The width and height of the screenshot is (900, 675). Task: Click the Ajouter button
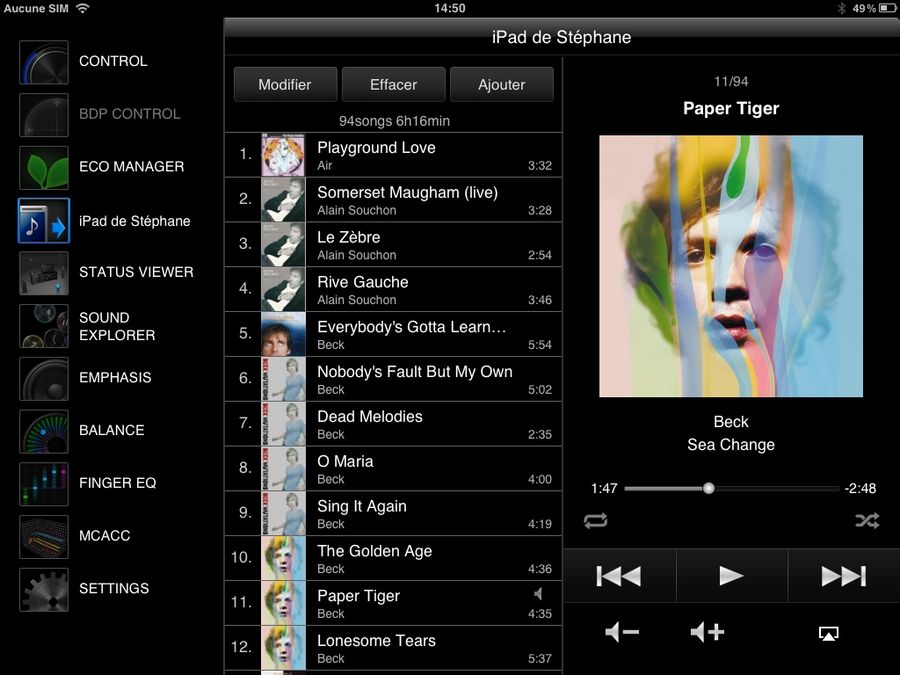tap(502, 84)
